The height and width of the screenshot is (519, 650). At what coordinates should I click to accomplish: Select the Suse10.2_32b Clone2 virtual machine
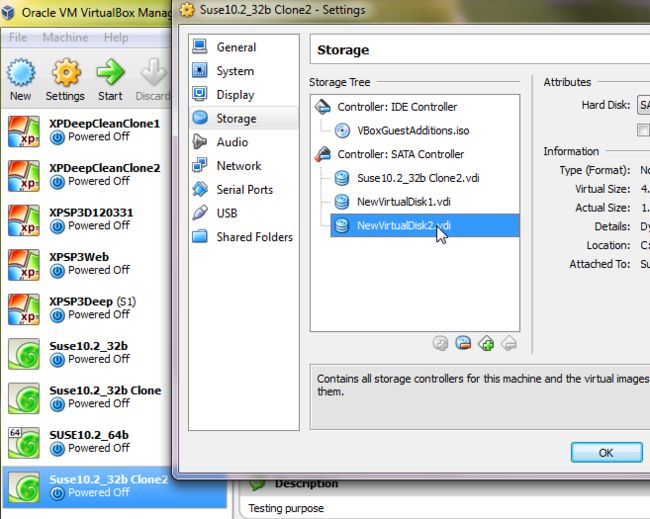114,487
